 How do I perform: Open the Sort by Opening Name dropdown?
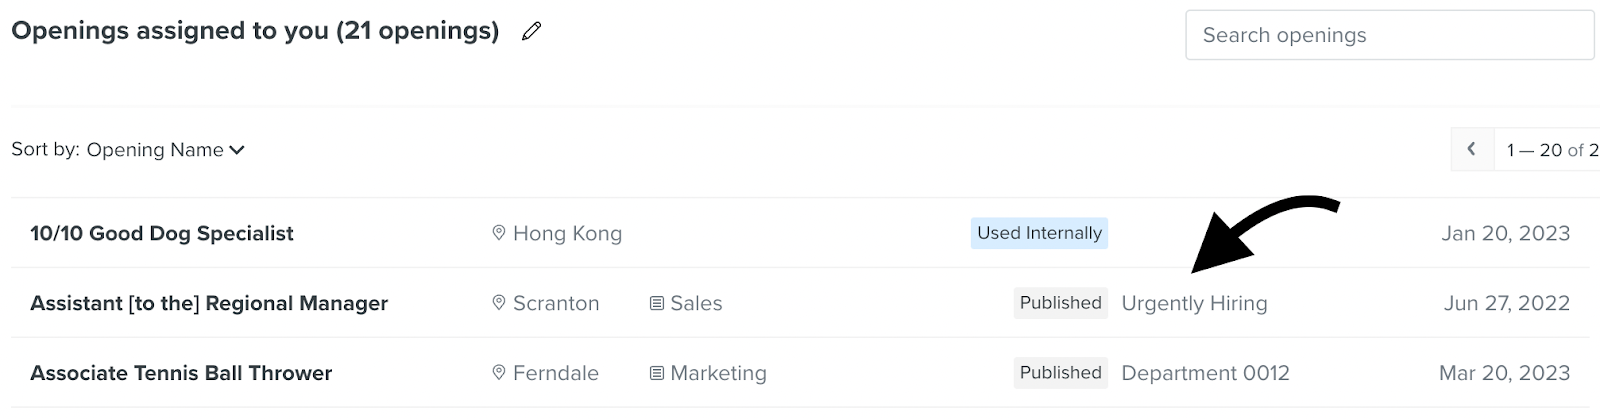(166, 150)
